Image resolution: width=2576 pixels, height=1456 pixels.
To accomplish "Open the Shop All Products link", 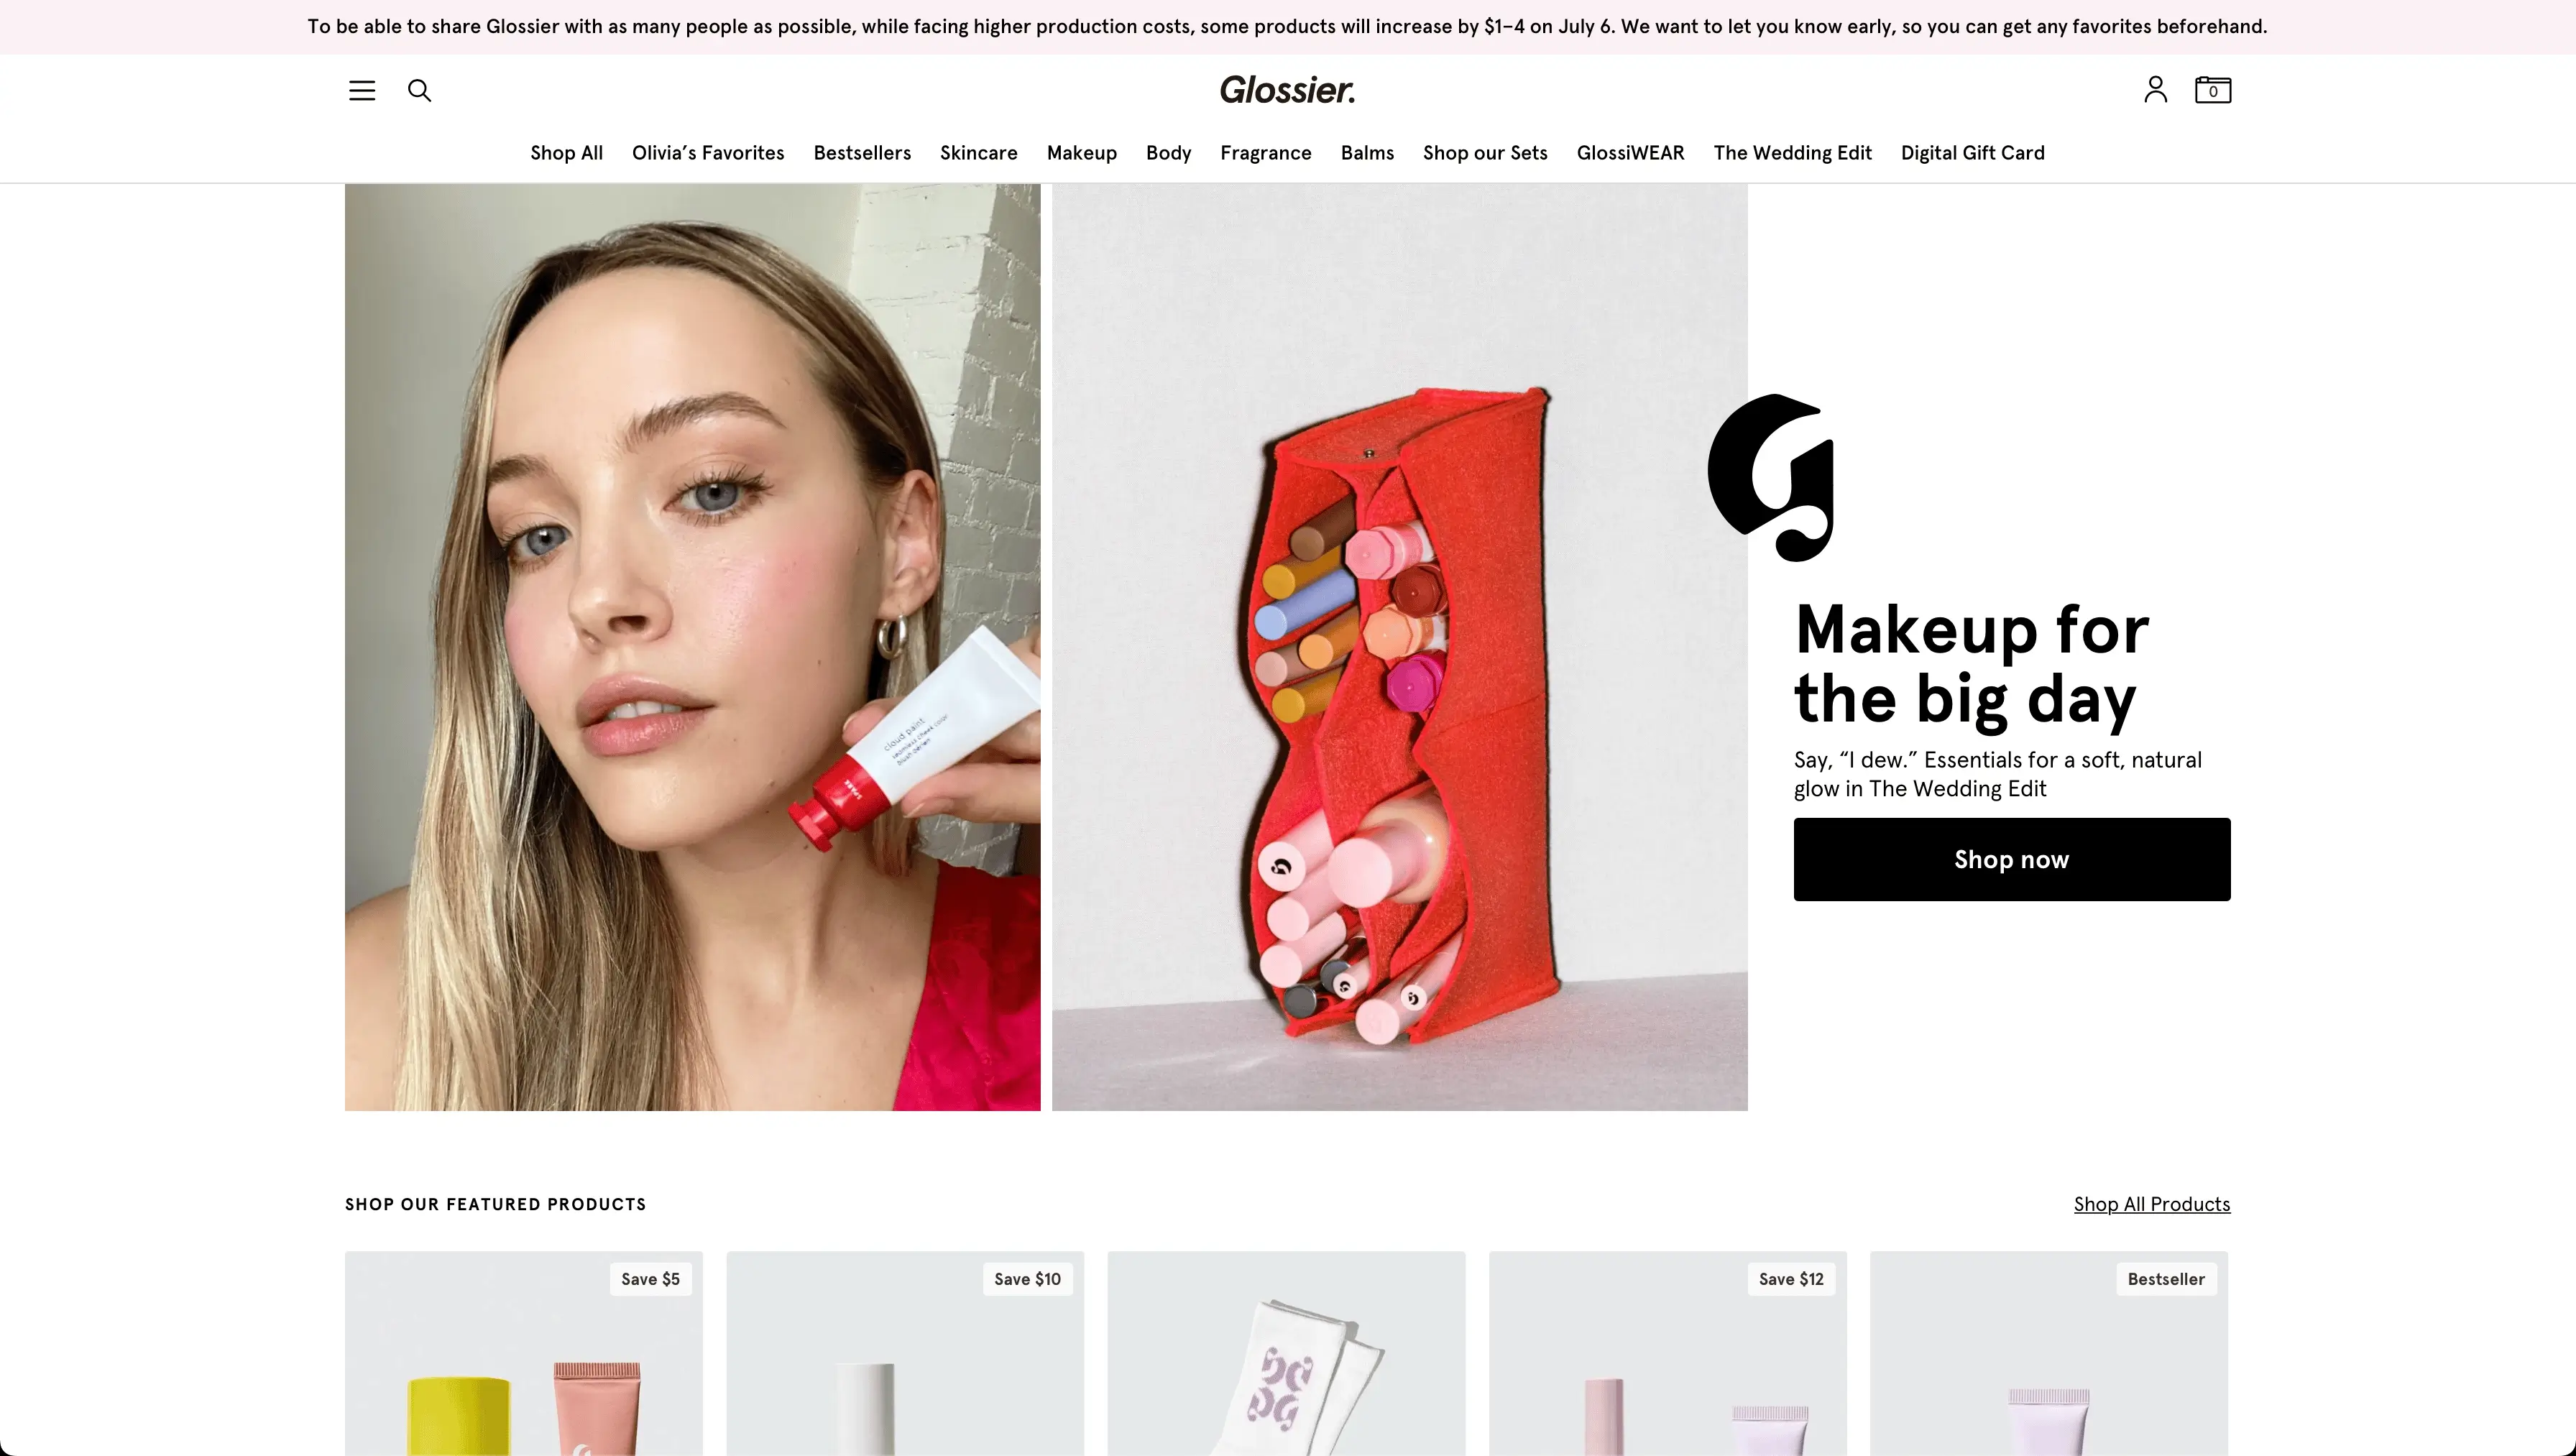I will [2151, 1204].
